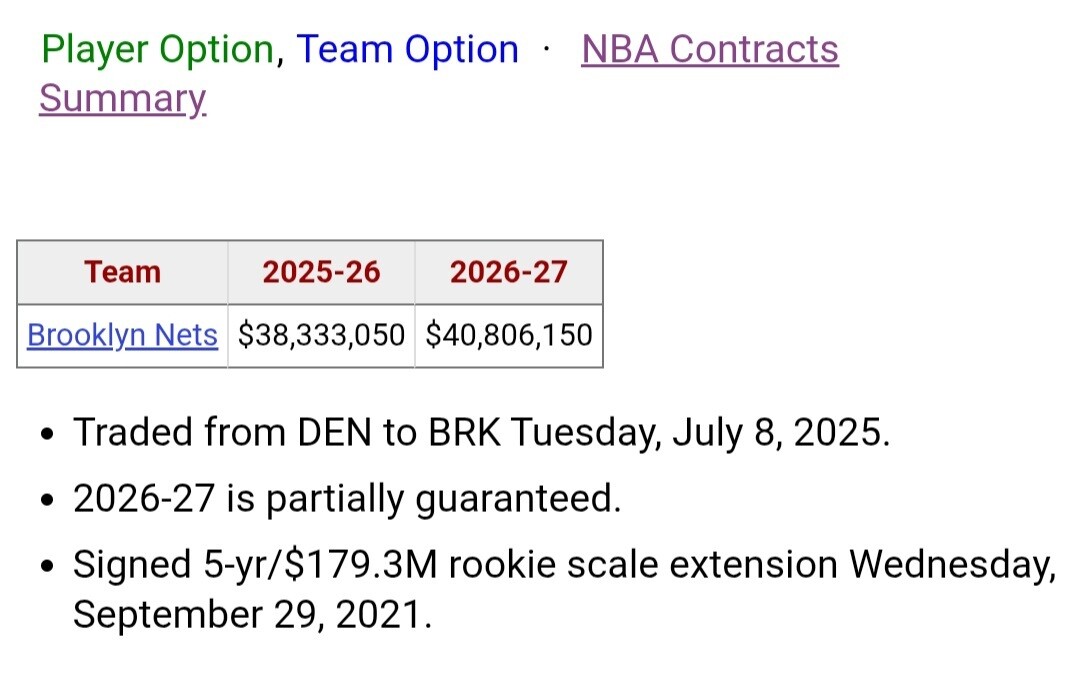The width and height of the screenshot is (1080, 678).
Task: Open the Brooklyn Nets team link
Action: click(122, 335)
